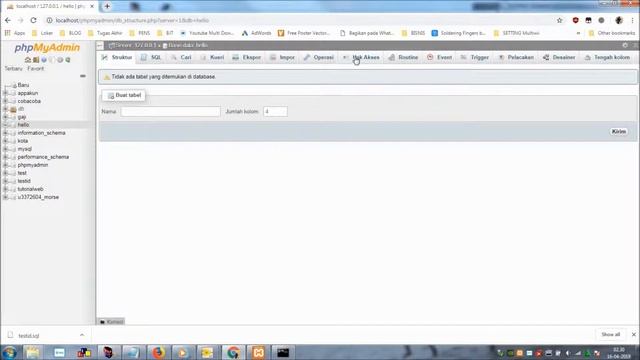Open the Desainer tab
Image resolution: width=640 pixels, height=360 pixels.
[560, 58]
